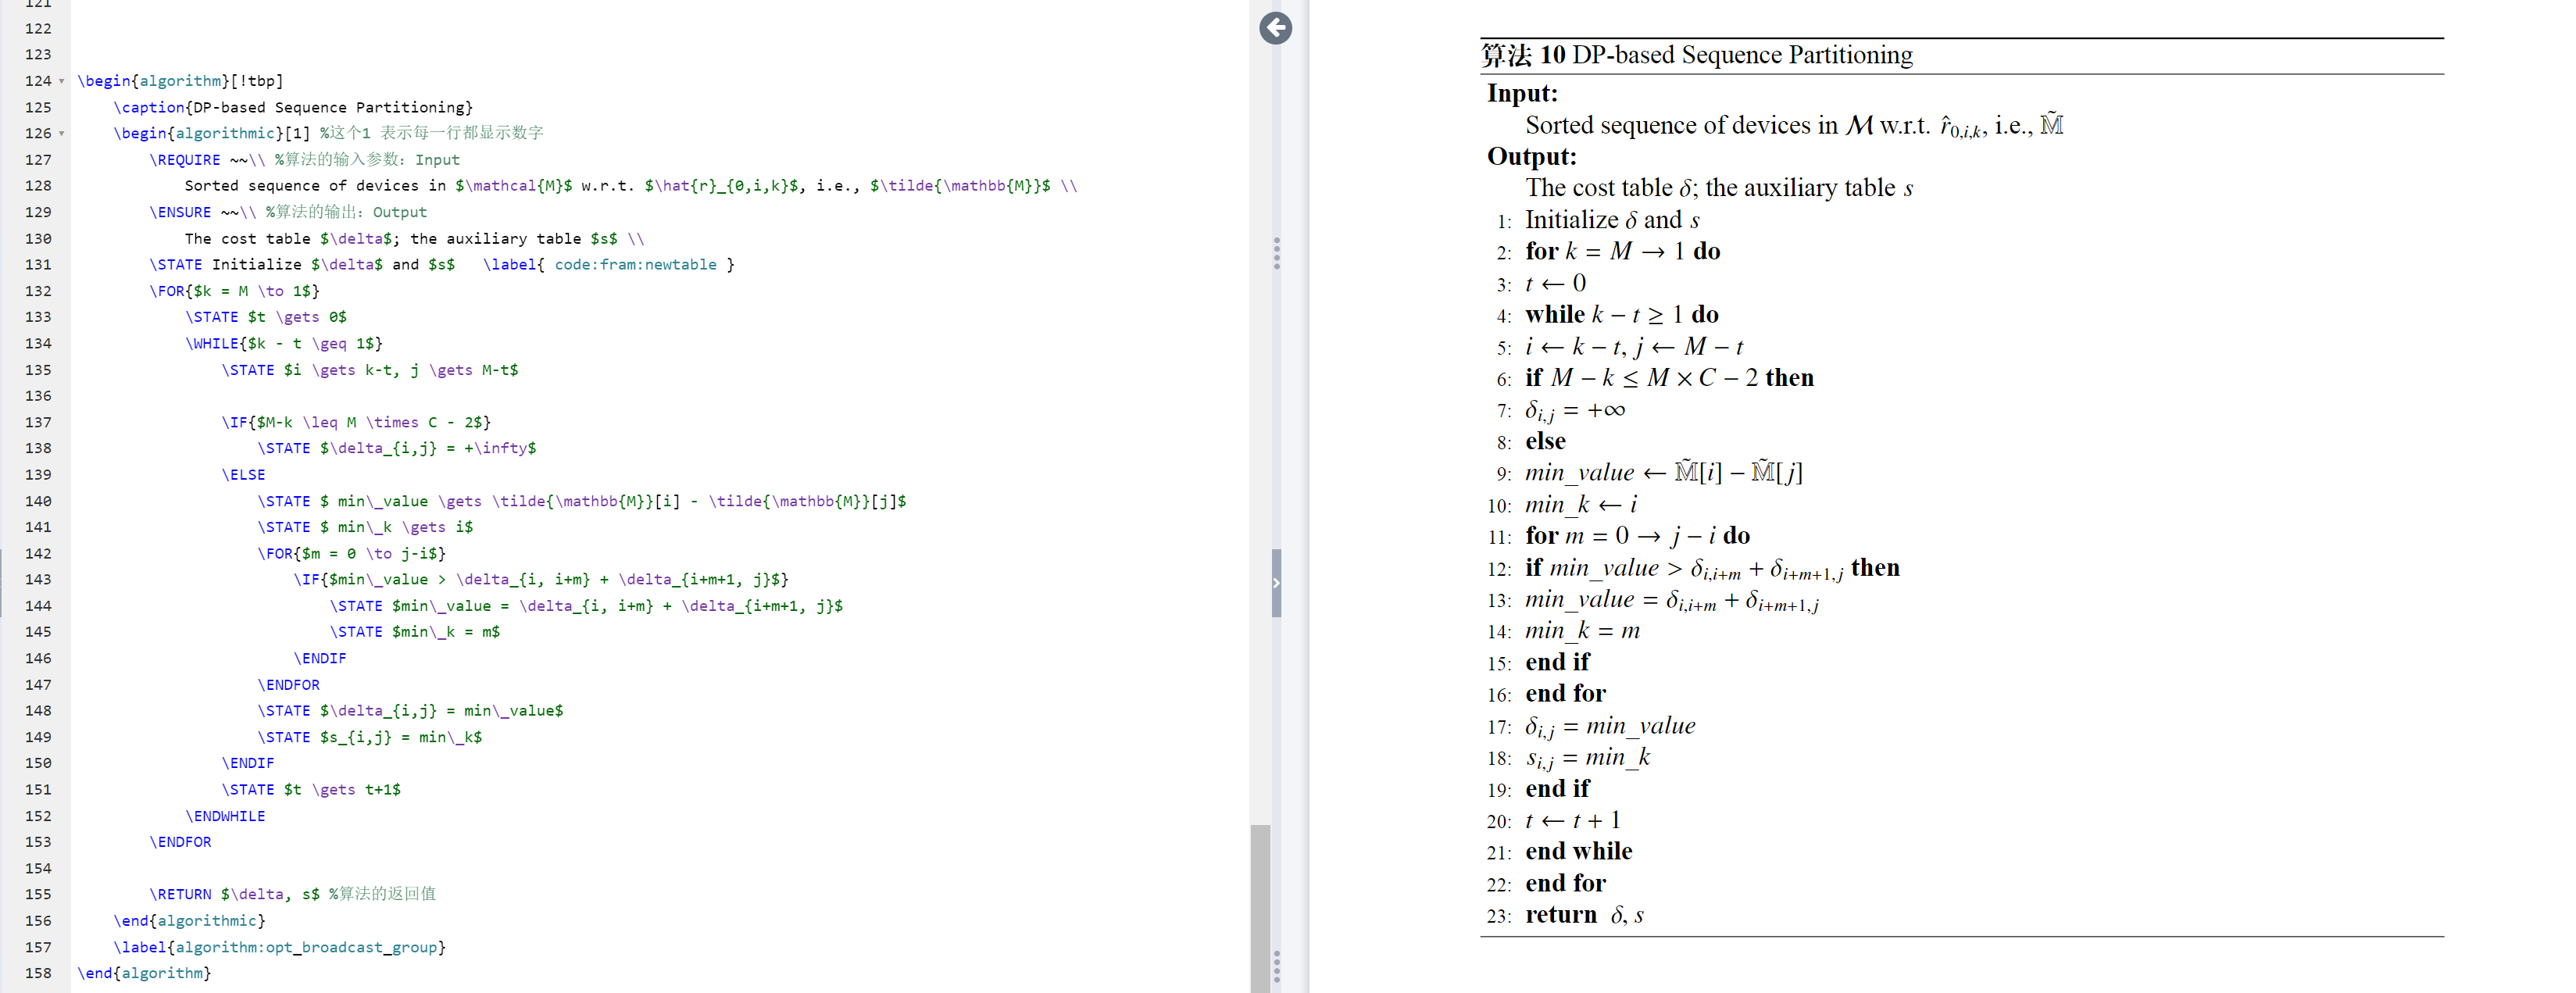Click the upper drag-handle dots on the divider

point(1276,254)
